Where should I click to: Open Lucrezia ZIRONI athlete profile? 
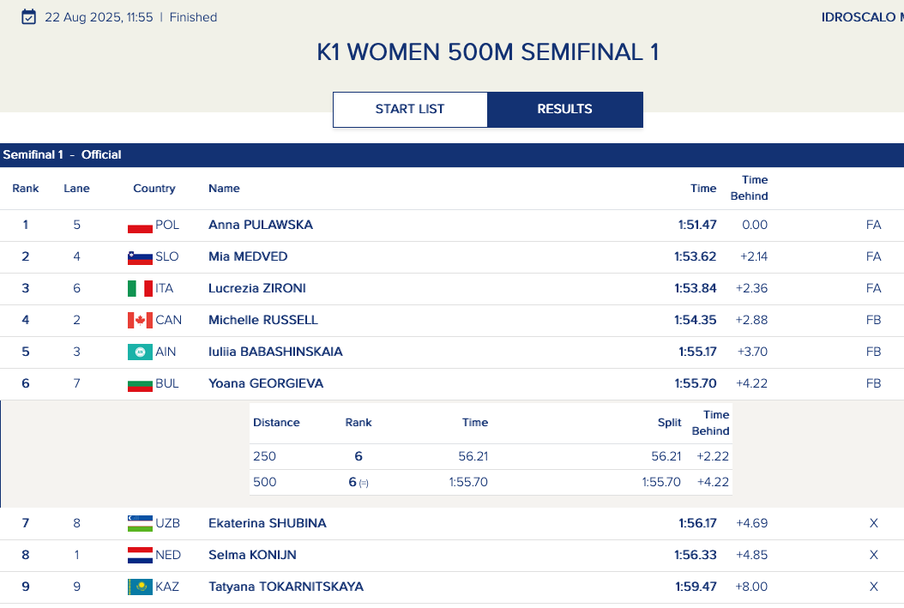pyautogui.click(x=257, y=289)
